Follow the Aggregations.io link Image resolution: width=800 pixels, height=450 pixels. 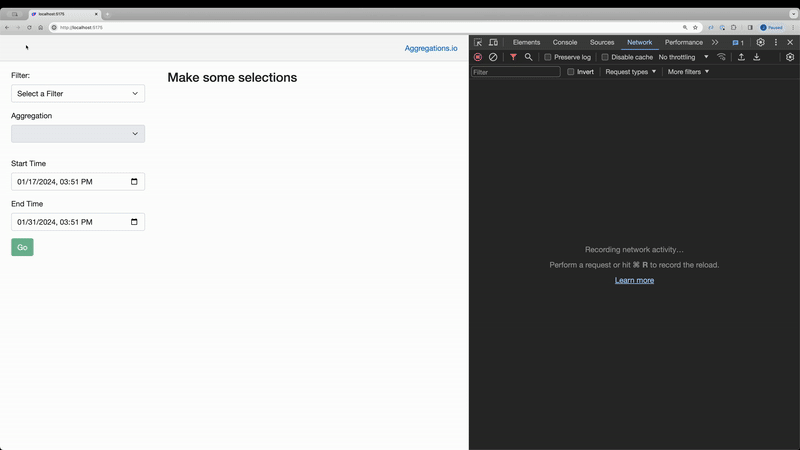[431, 48]
